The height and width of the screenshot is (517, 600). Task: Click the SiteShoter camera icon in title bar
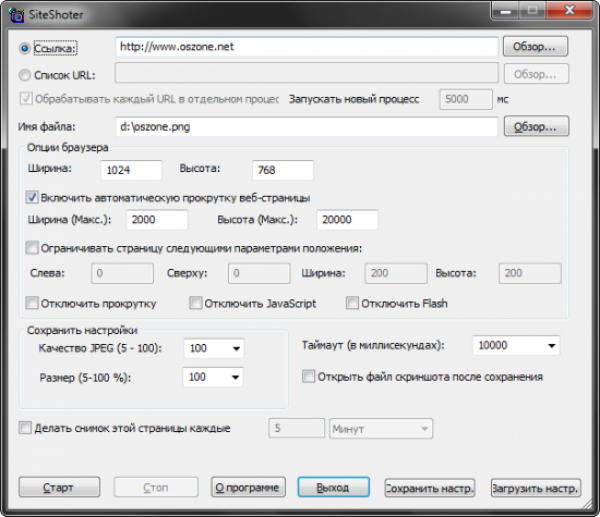(16, 15)
